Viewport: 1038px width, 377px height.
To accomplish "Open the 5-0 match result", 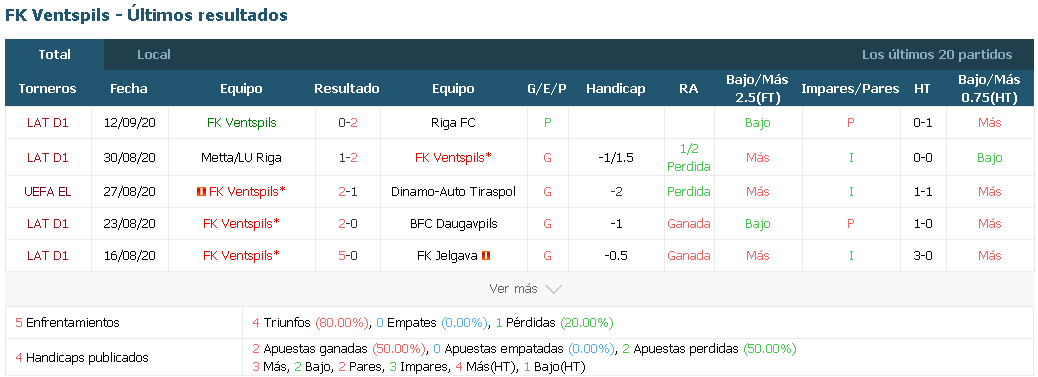I will coord(348,255).
